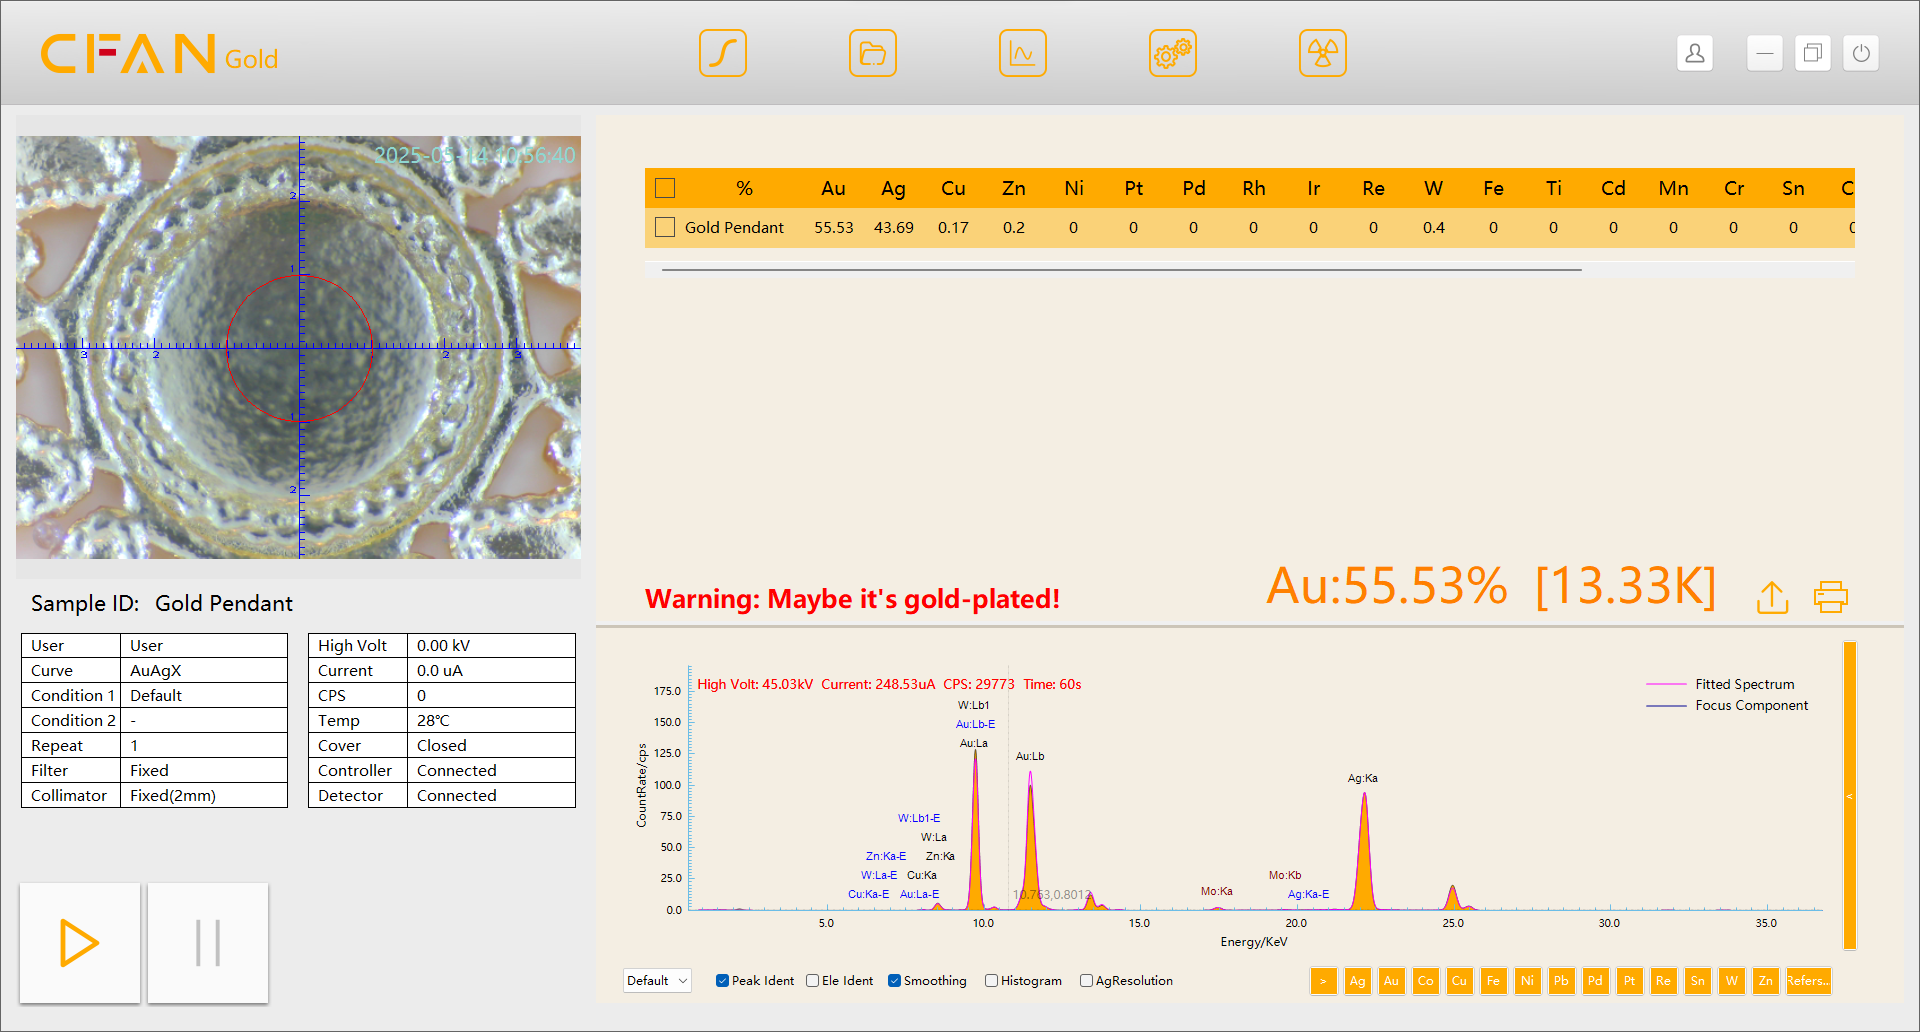Toggle the Pt element marker

click(1629, 981)
